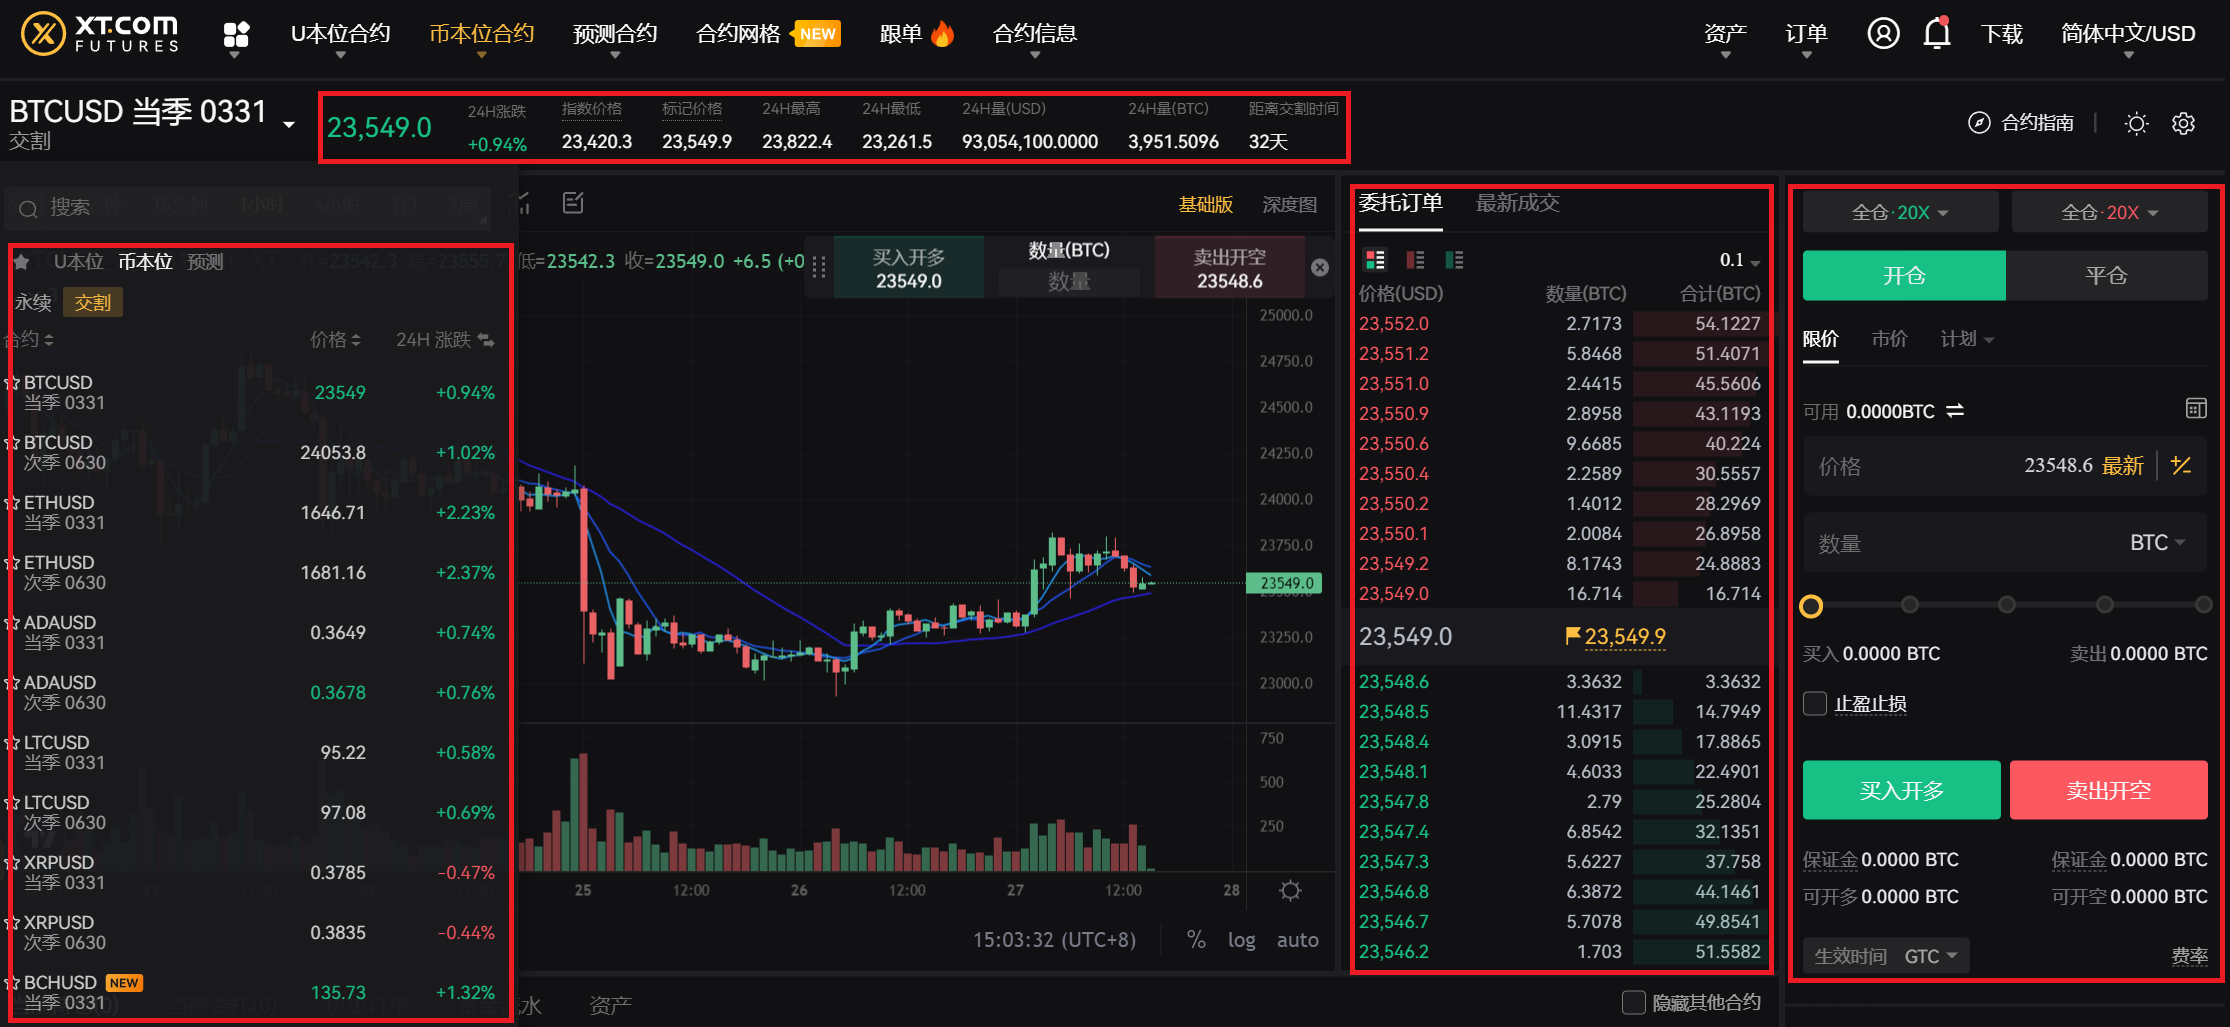Close the floating quick order panel
Image resolution: width=2230 pixels, height=1027 pixels.
(1320, 267)
